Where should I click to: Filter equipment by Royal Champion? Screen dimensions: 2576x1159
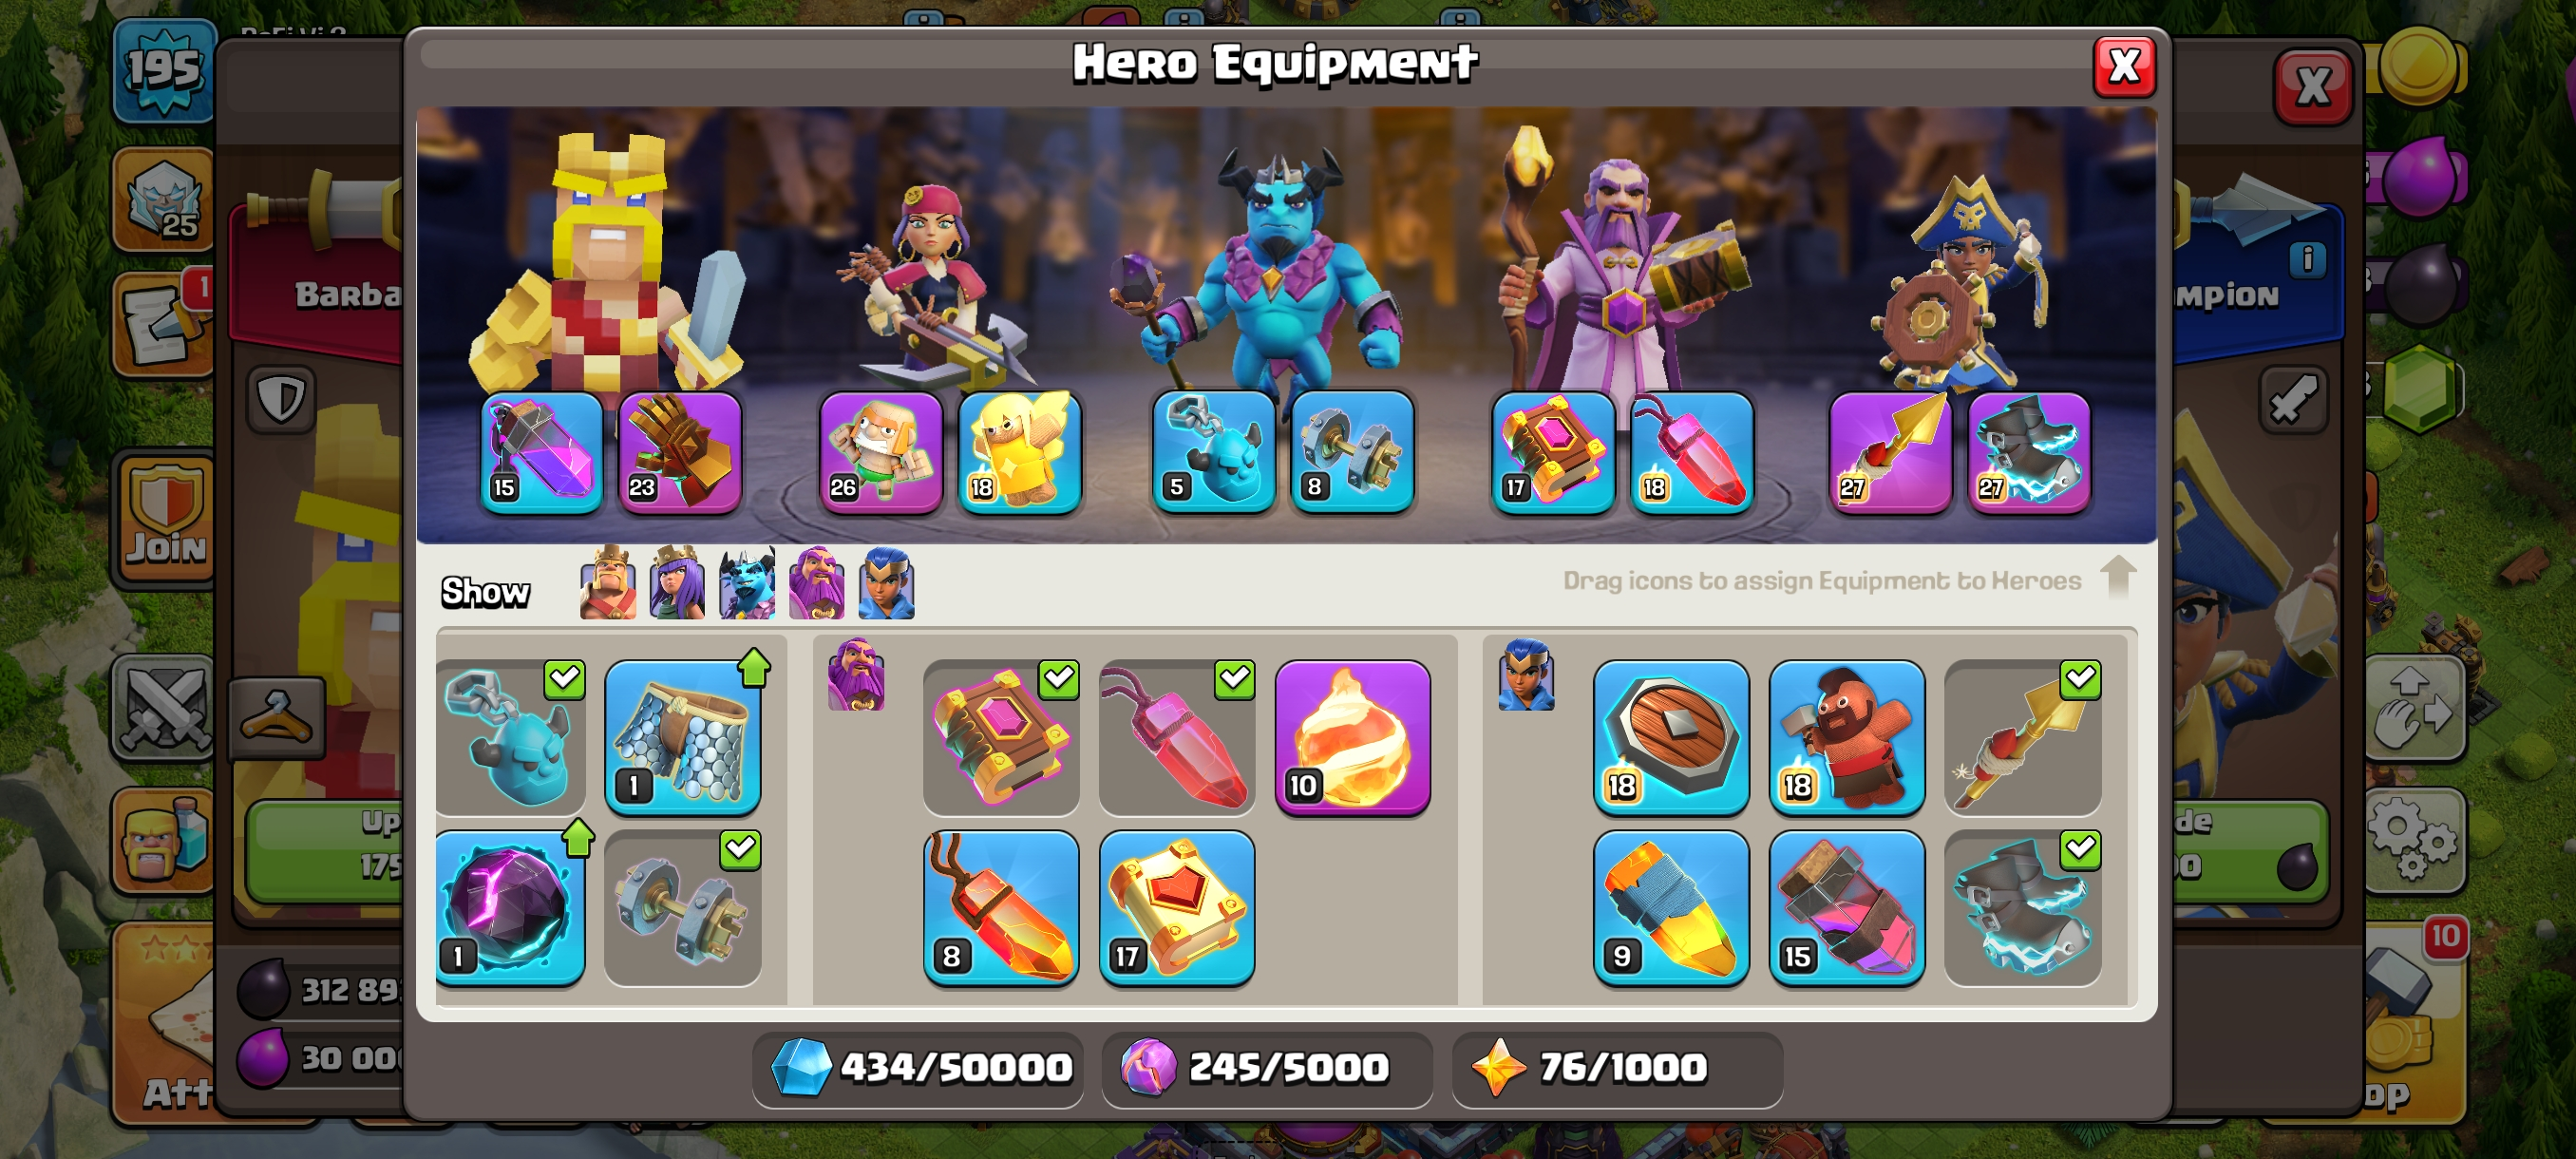[886, 583]
